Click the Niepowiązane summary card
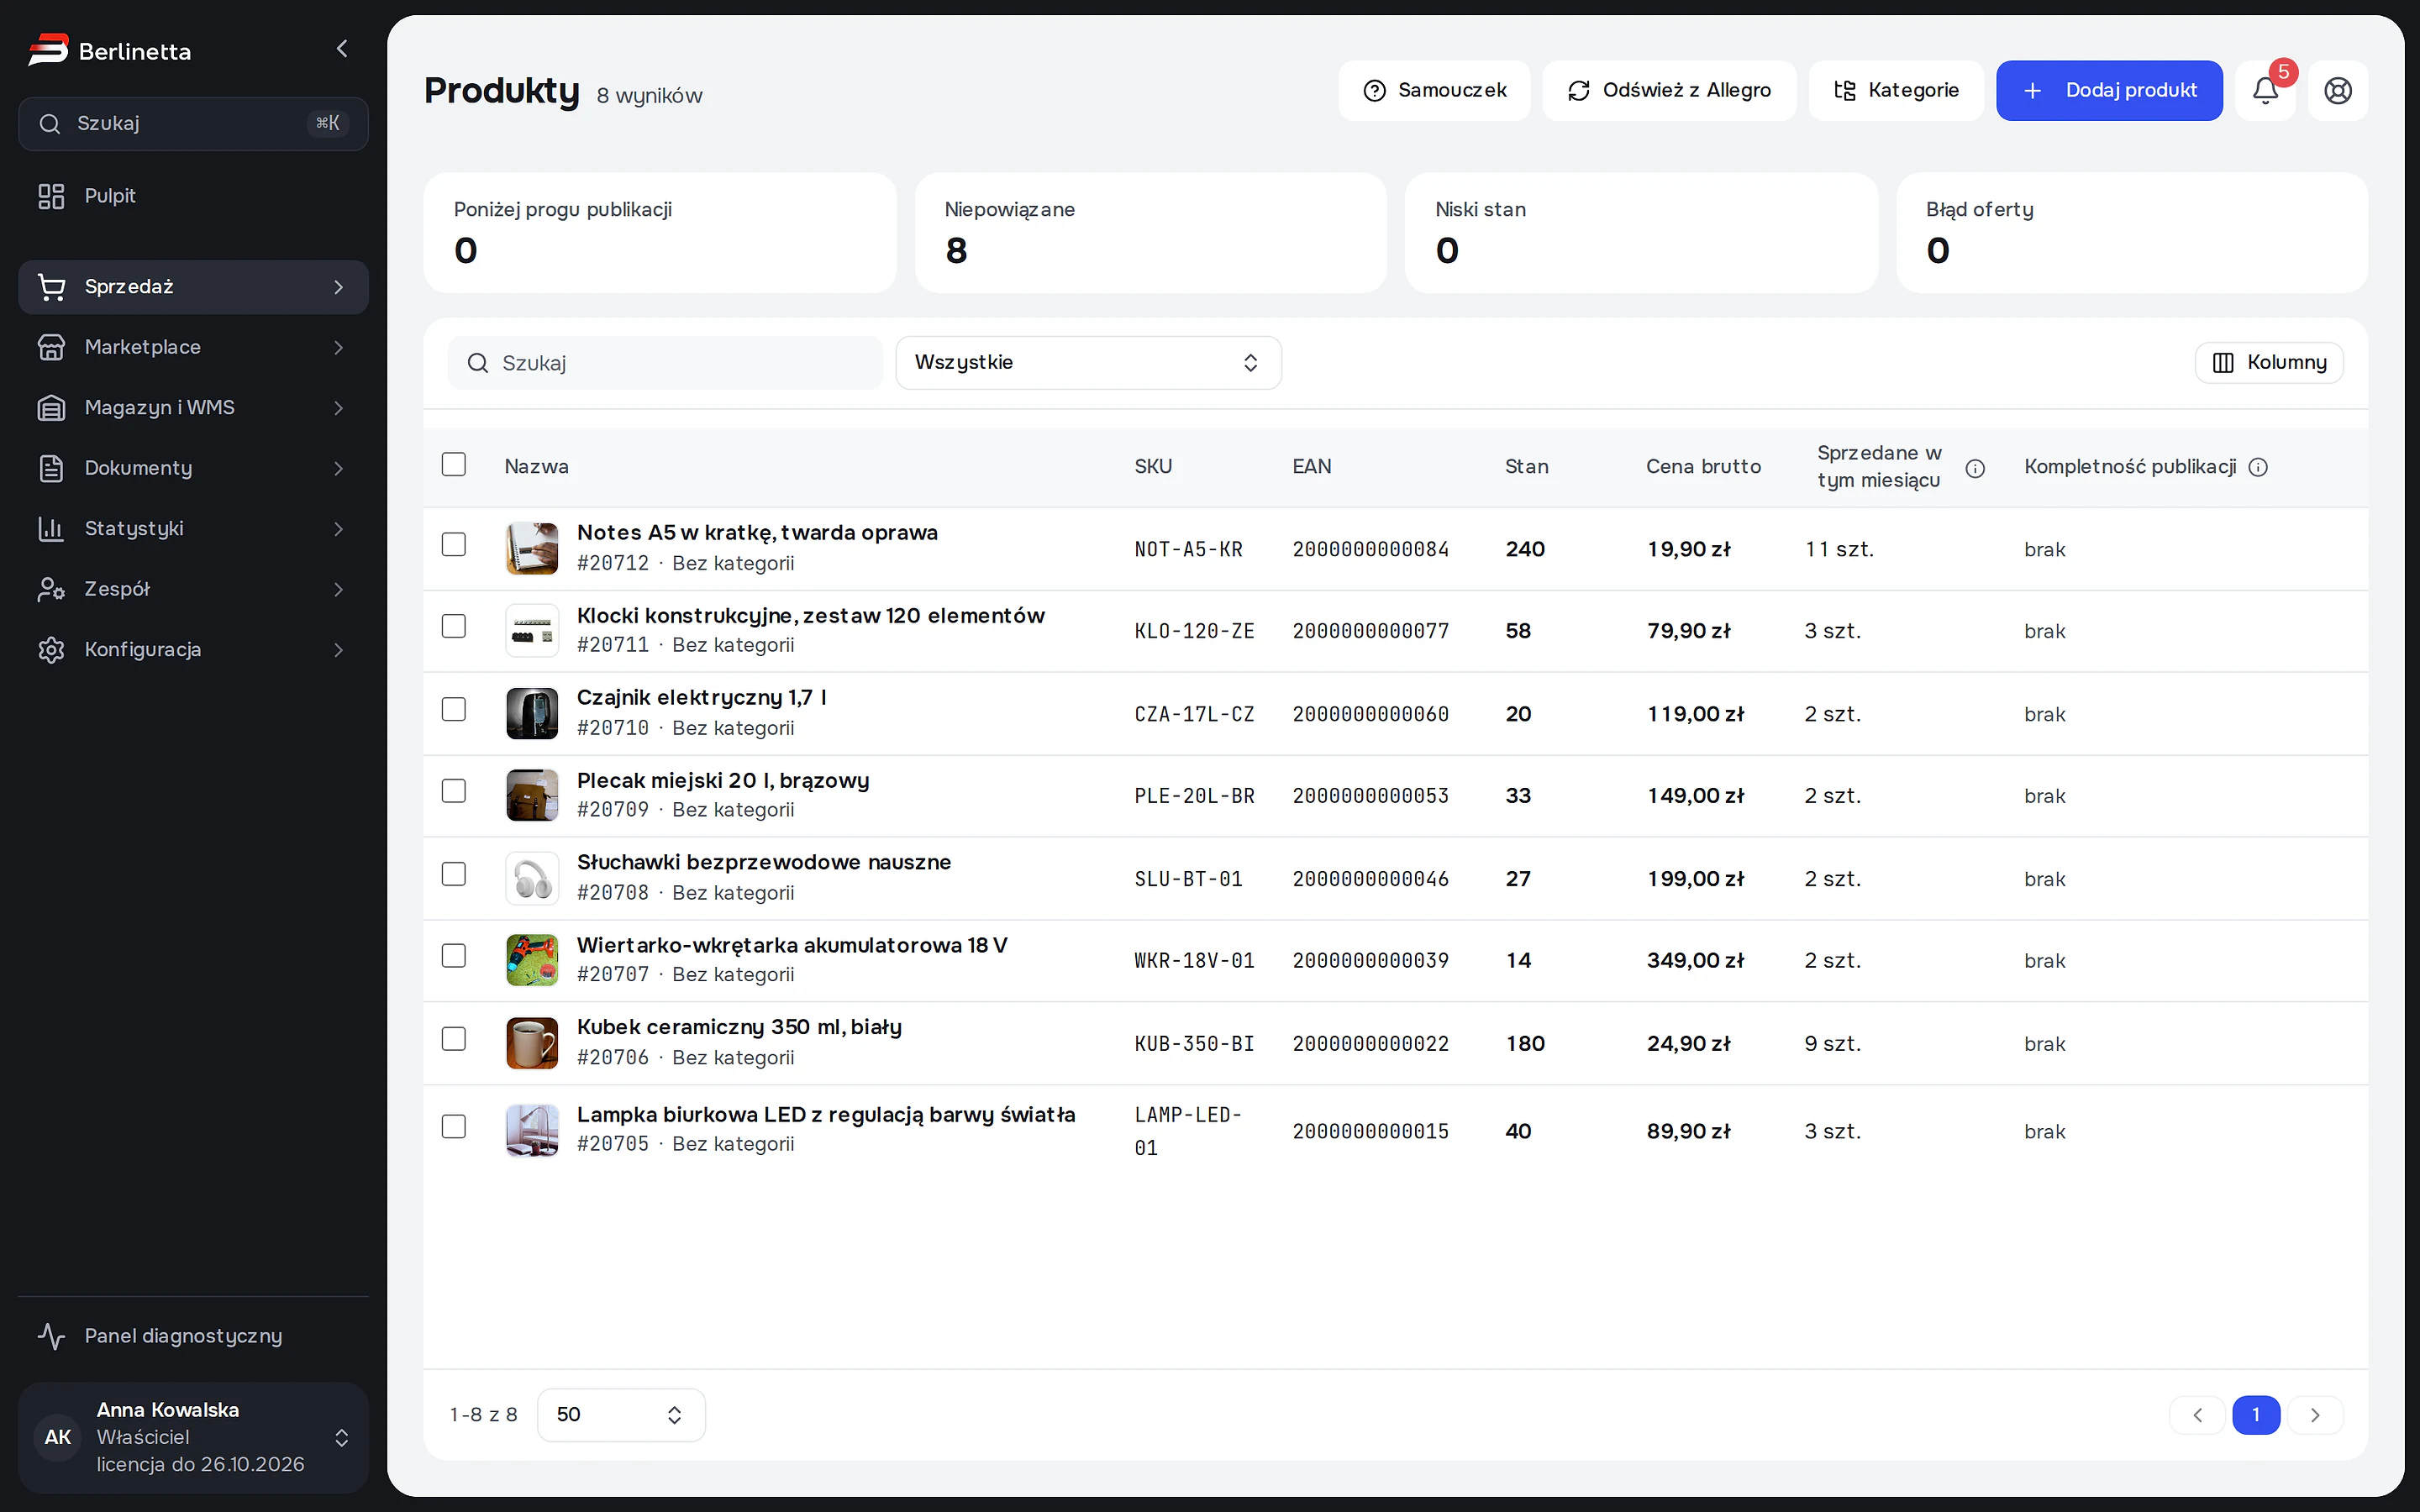Viewport: 2420px width, 1512px height. coord(1150,233)
